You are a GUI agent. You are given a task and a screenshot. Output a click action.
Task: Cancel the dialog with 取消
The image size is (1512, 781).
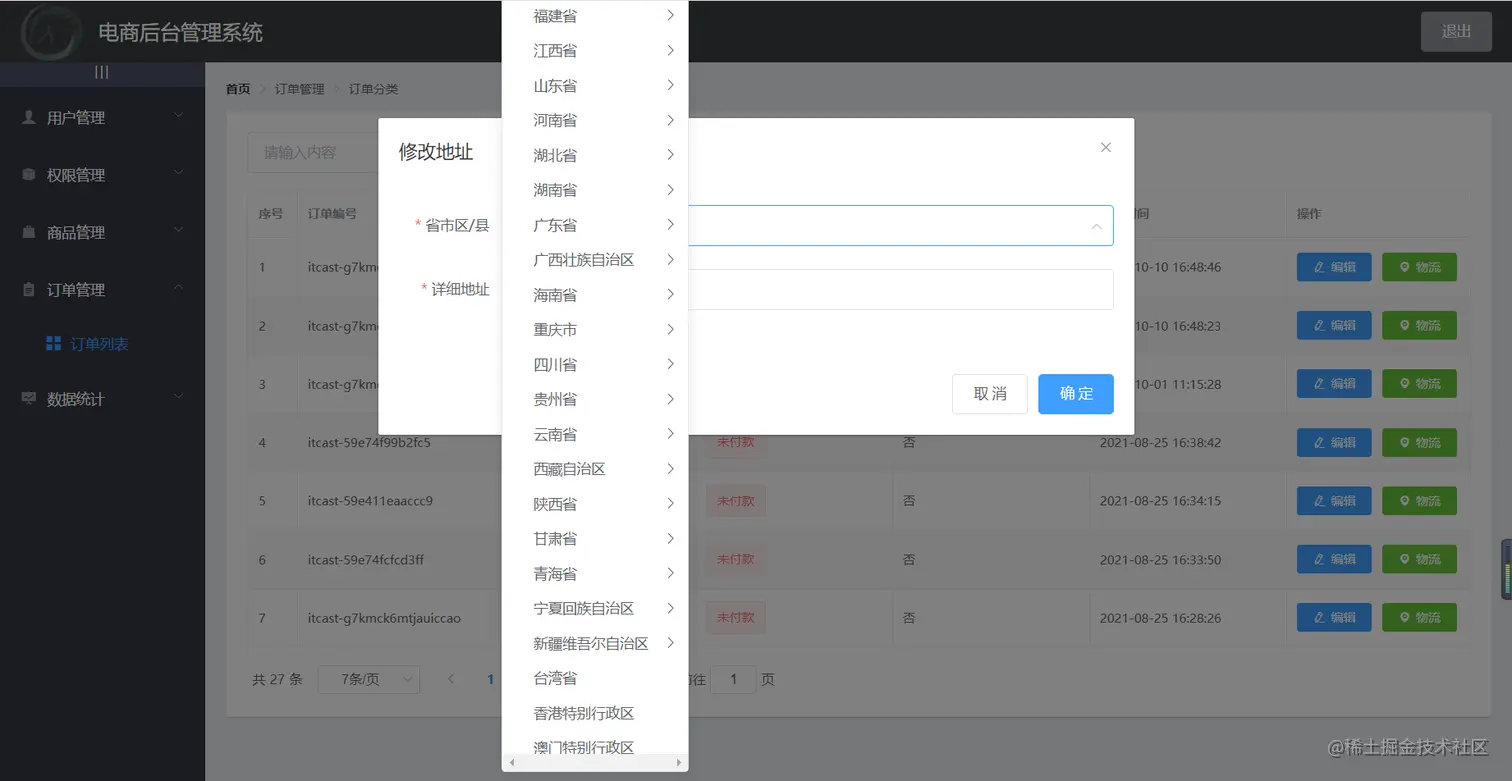pos(990,394)
